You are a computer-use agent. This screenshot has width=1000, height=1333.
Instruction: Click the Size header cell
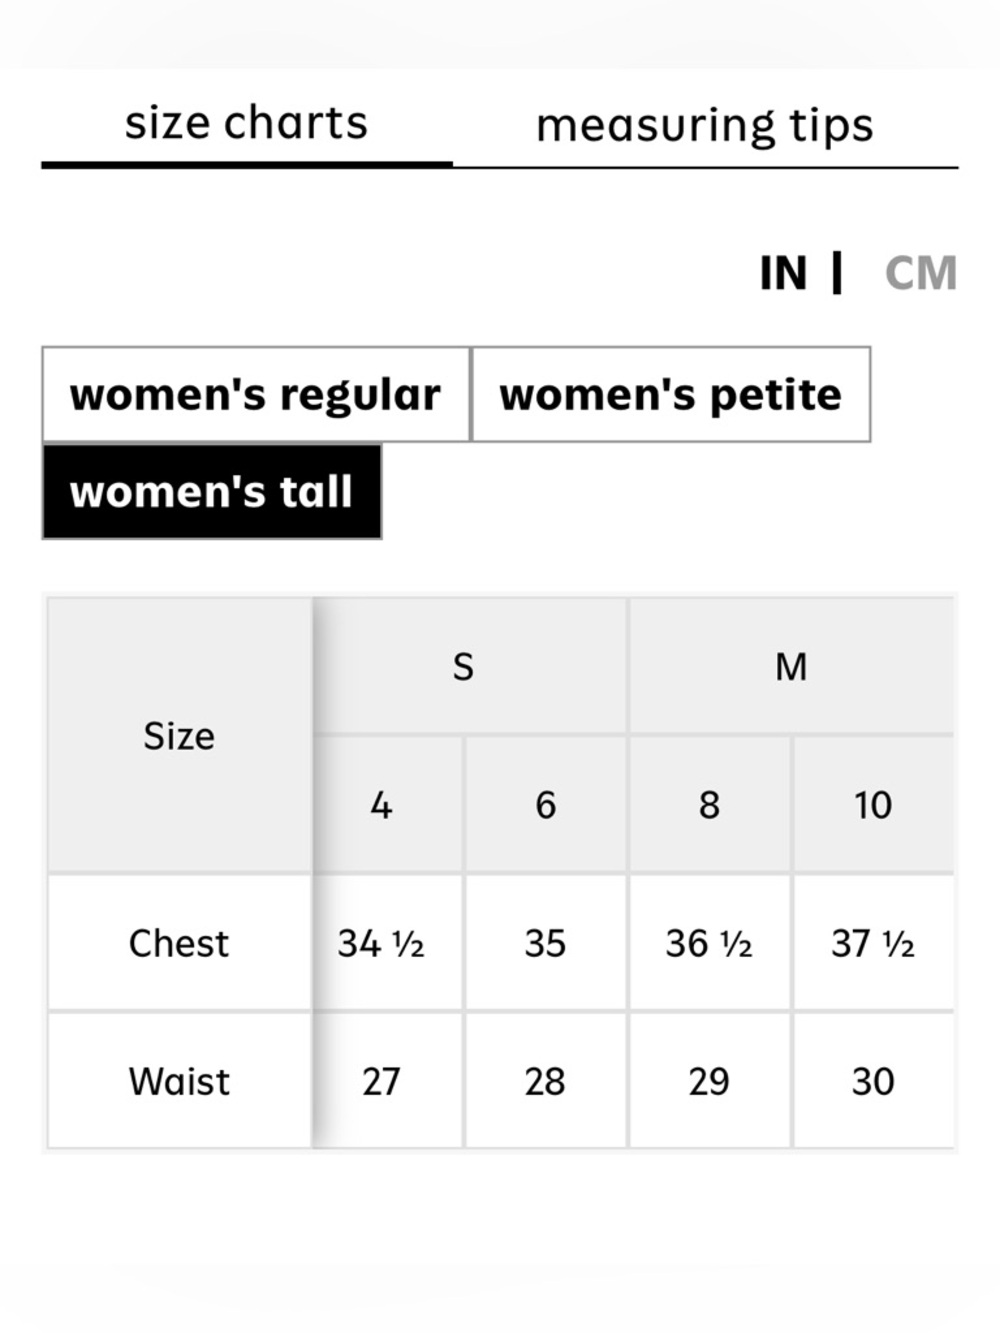click(x=179, y=735)
